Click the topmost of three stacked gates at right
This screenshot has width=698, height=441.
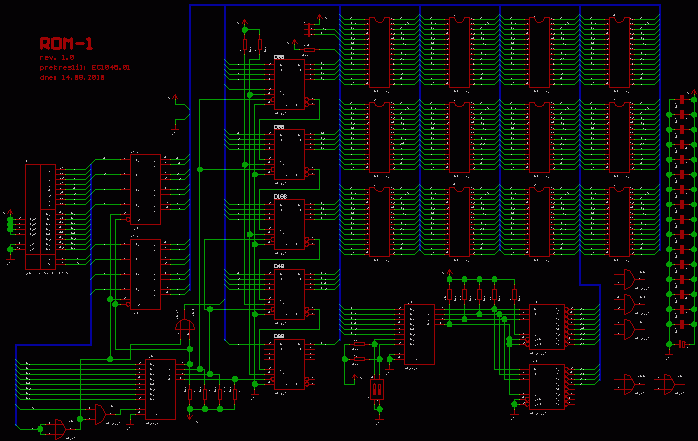(x=627, y=278)
